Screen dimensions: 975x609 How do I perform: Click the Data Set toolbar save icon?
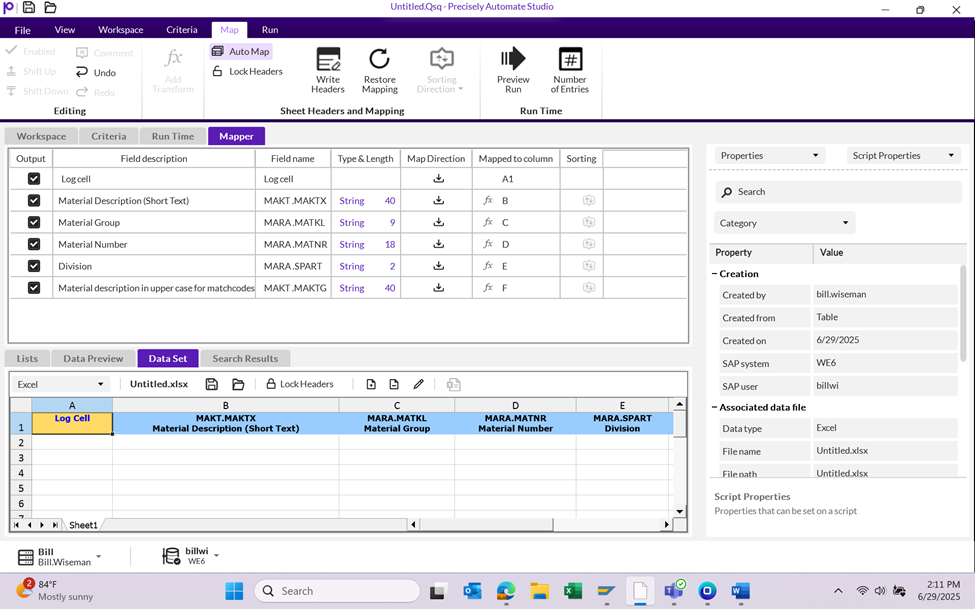point(211,384)
